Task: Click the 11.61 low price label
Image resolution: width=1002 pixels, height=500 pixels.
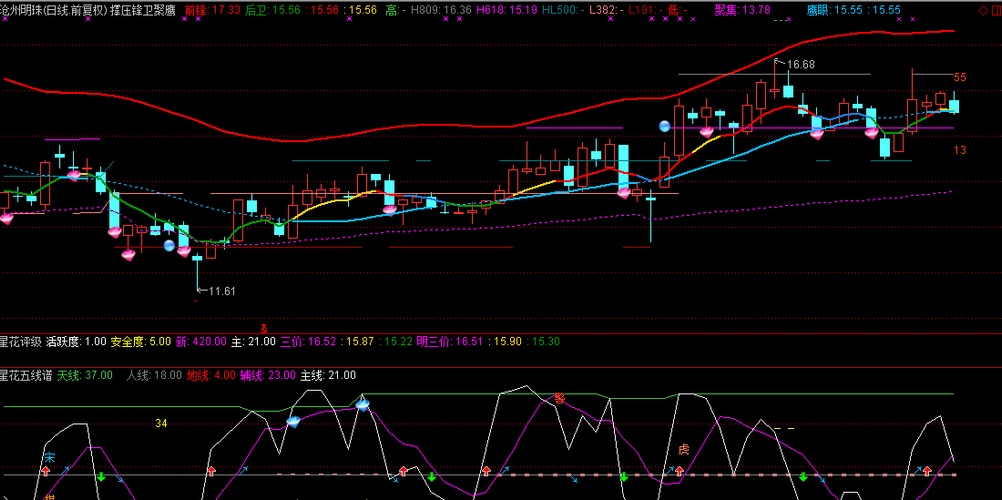Action: point(222,291)
